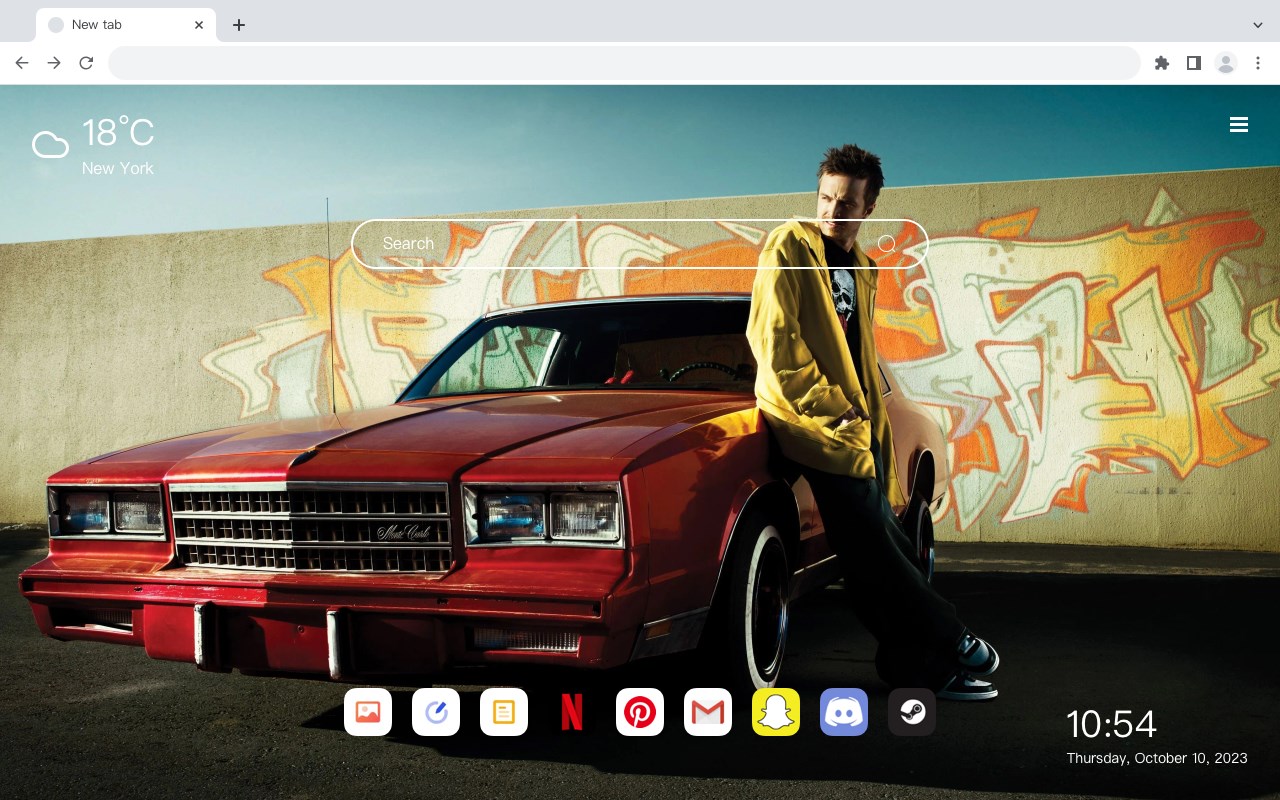Go back to the previous page
The height and width of the screenshot is (800, 1280).
(22, 63)
